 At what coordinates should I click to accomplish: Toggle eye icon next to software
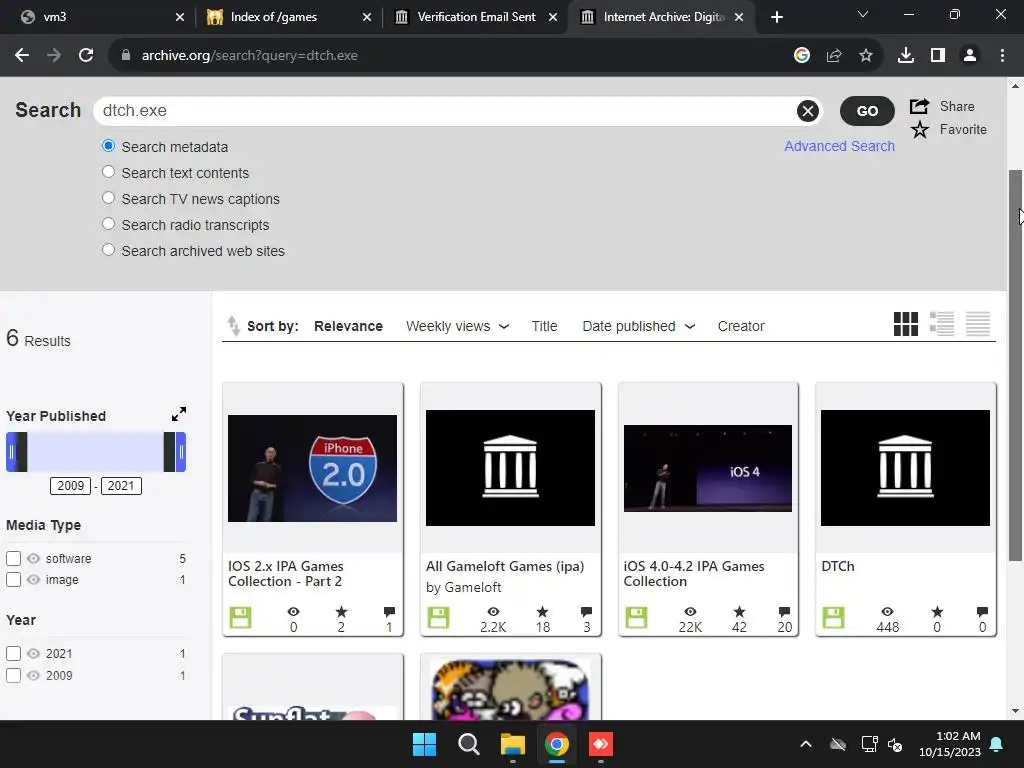33,558
